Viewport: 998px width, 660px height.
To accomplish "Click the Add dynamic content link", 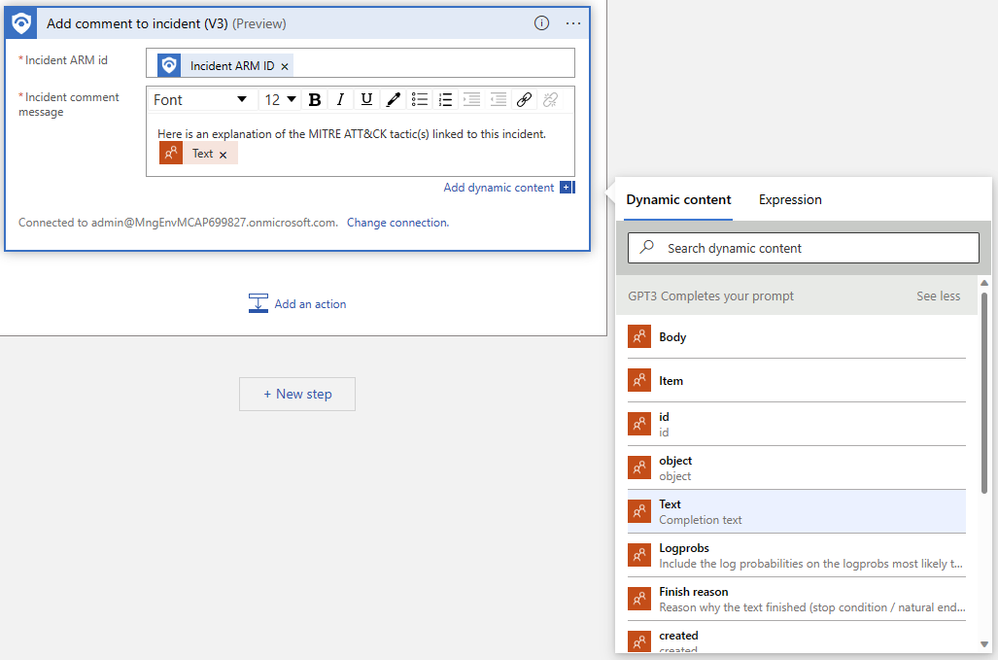I will 498,188.
